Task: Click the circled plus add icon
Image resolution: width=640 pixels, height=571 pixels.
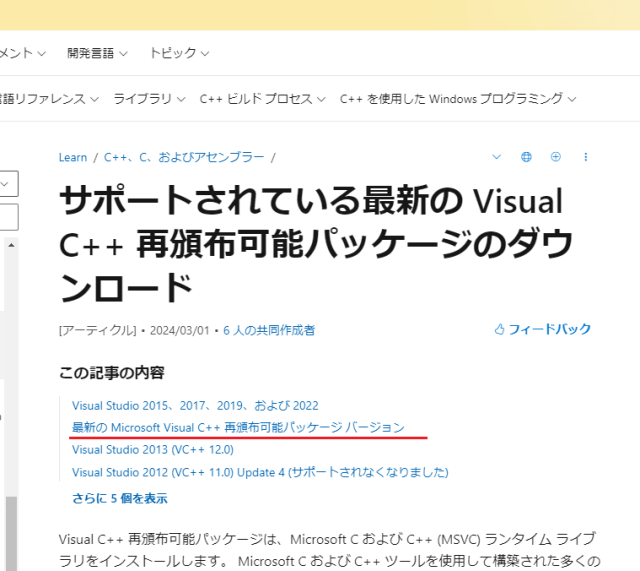Action: point(556,157)
